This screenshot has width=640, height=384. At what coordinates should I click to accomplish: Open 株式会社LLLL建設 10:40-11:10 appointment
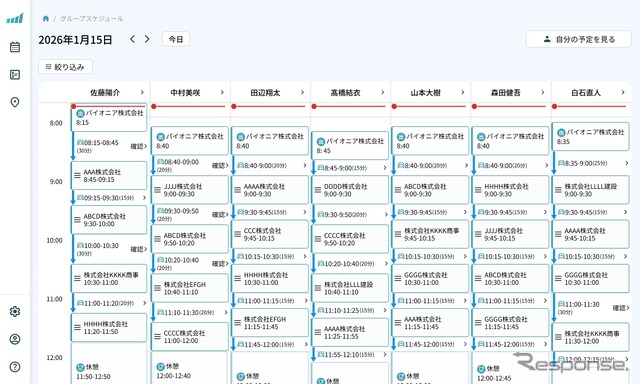350,288
